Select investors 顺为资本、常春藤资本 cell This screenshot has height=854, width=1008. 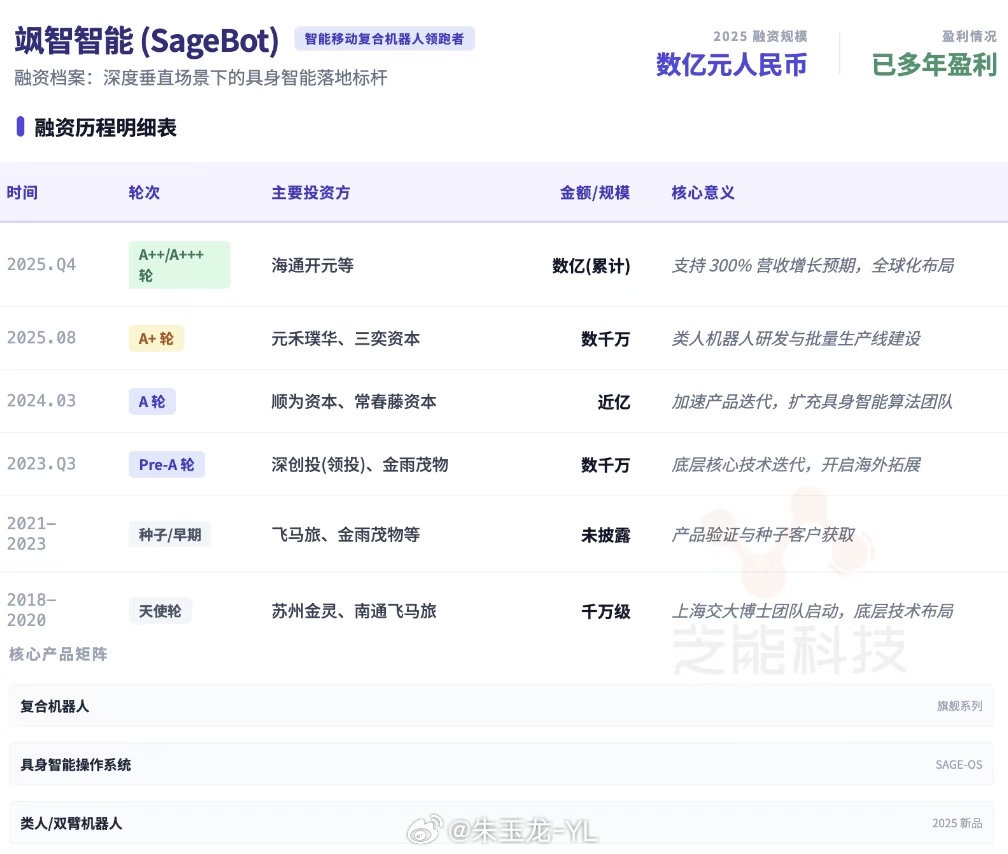click(x=354, y=402)
